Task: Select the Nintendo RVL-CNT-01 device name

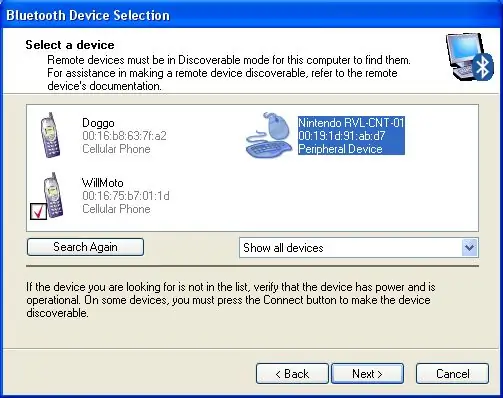Action: point(351,123)
